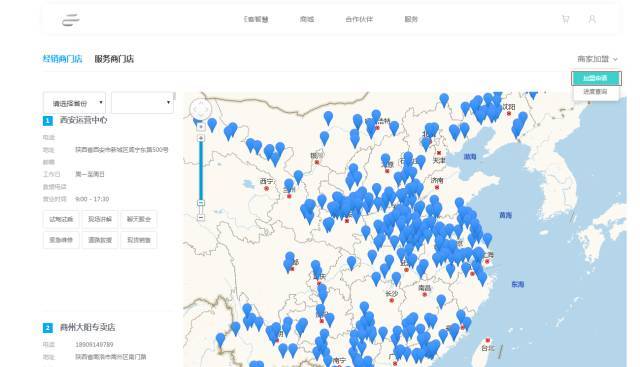Image resolution: width=640 pixels, height=367 pixels.
Task: Open the 西安运营中心 store entry
Action: coord(84,120)
